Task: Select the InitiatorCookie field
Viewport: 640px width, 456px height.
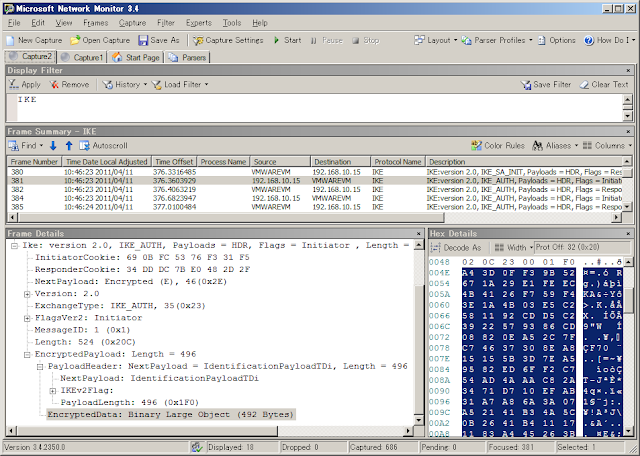Action: [142, 258]
